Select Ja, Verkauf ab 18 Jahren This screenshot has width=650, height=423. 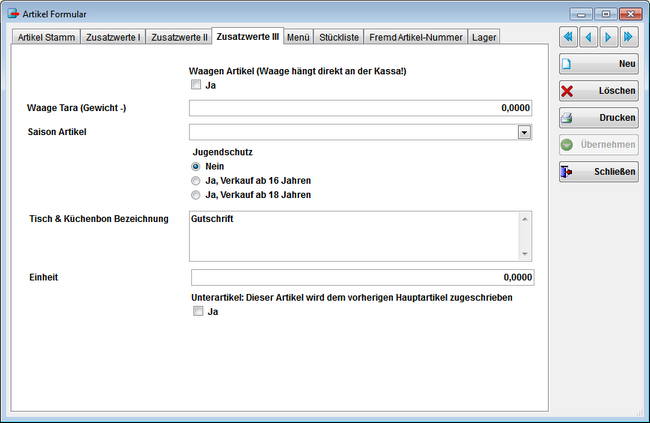coord(196,195)
